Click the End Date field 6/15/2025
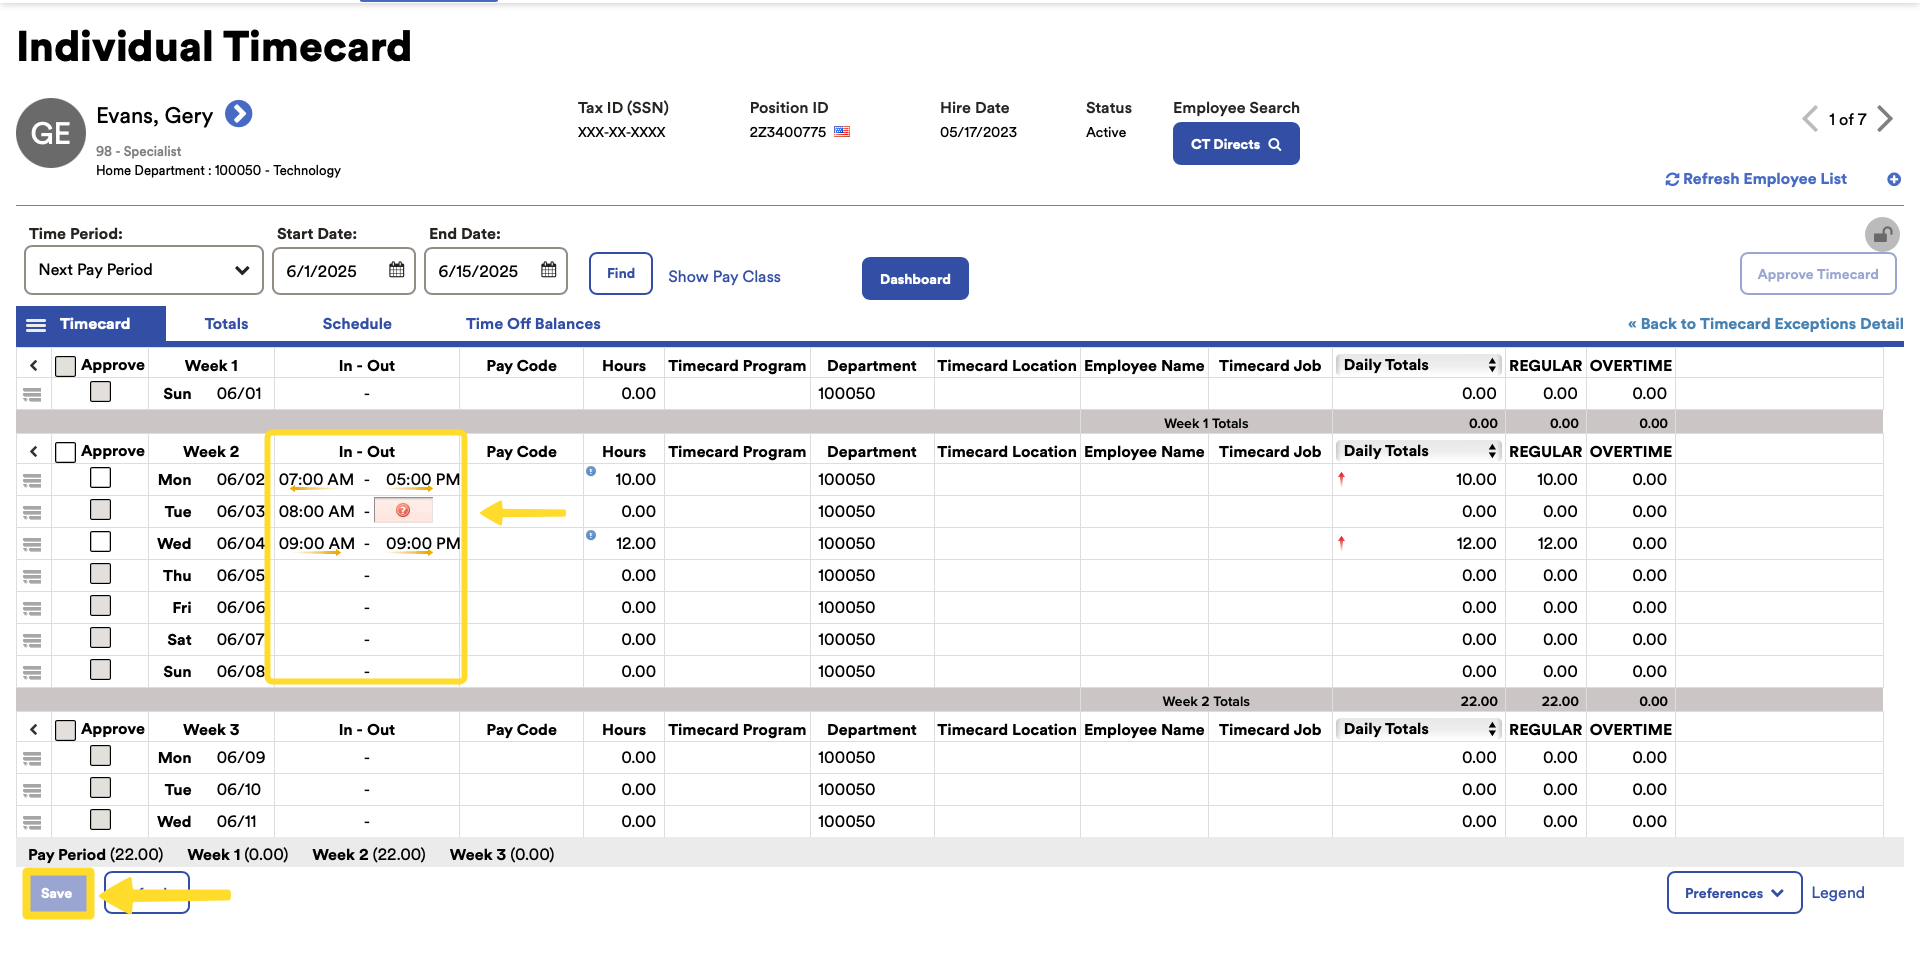The height and width of the screenshot is (954, 1920). [496, 271]
